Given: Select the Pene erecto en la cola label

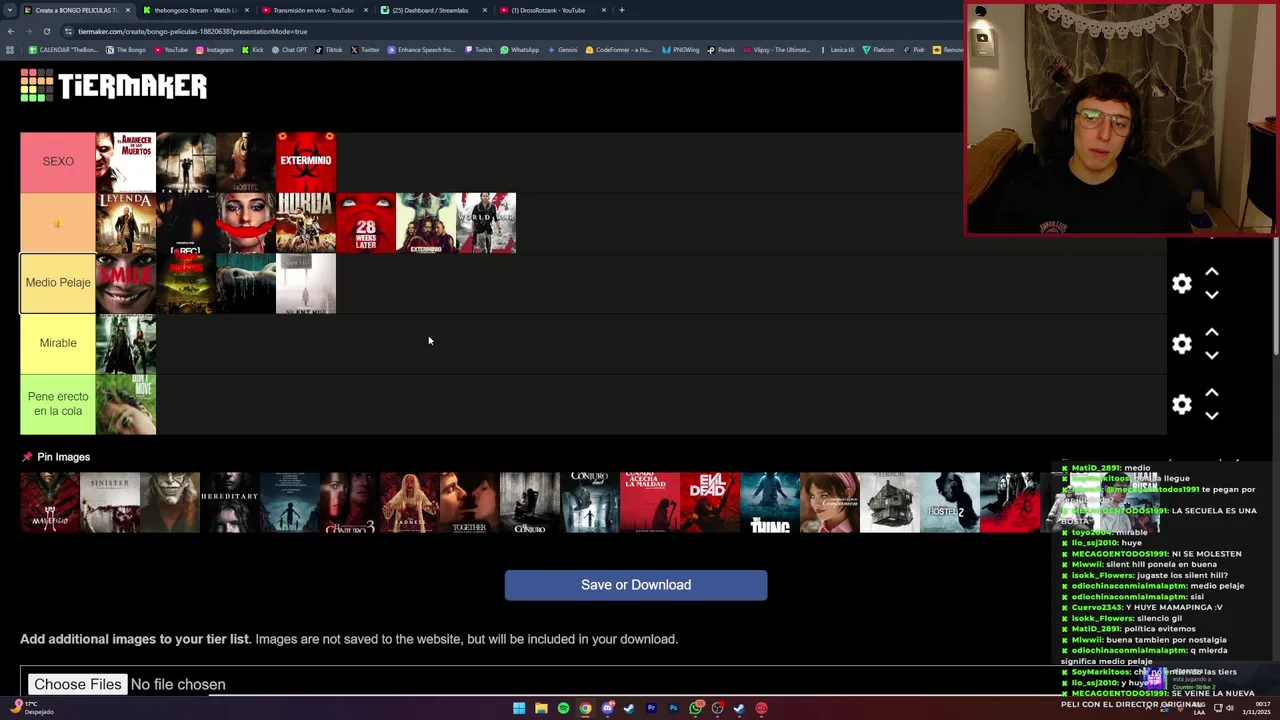Looking at the screenshot, I should pyautogui.click(x=58, y=404).
